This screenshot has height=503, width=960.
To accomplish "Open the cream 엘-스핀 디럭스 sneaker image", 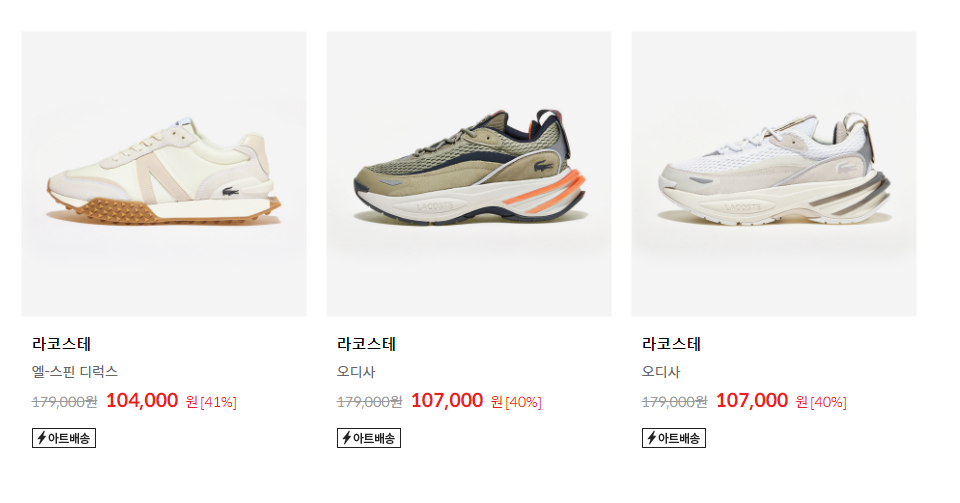I will click(x=164, y=174).
